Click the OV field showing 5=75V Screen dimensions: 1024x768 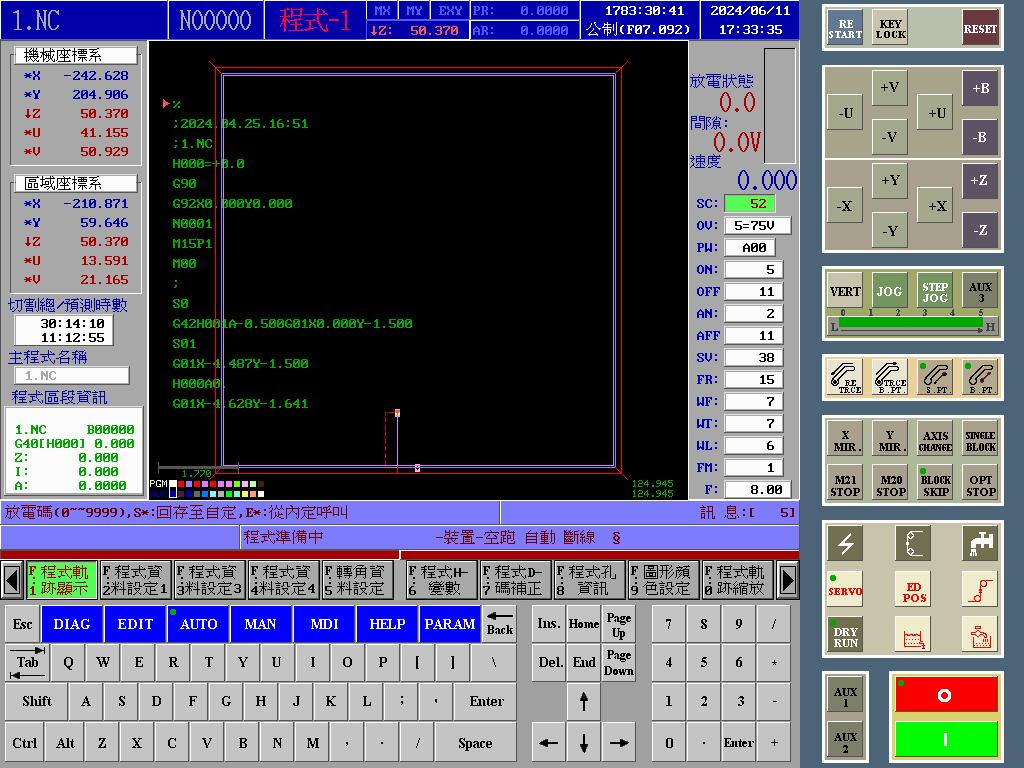tap(758, 225)
